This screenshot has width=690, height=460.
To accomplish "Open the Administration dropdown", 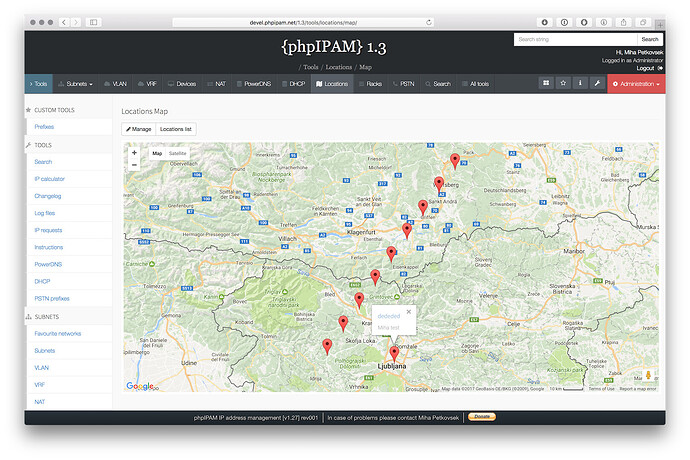I will 636,84.
